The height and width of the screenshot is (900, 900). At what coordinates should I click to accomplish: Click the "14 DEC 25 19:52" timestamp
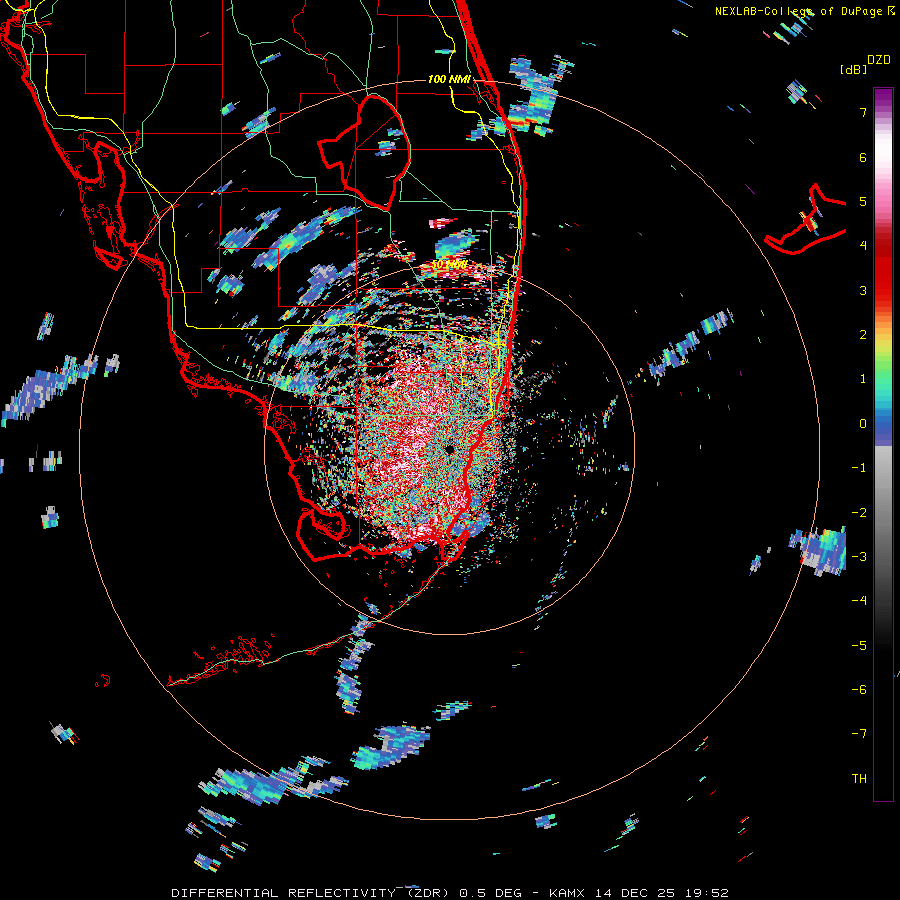click(x=661, y=893)
